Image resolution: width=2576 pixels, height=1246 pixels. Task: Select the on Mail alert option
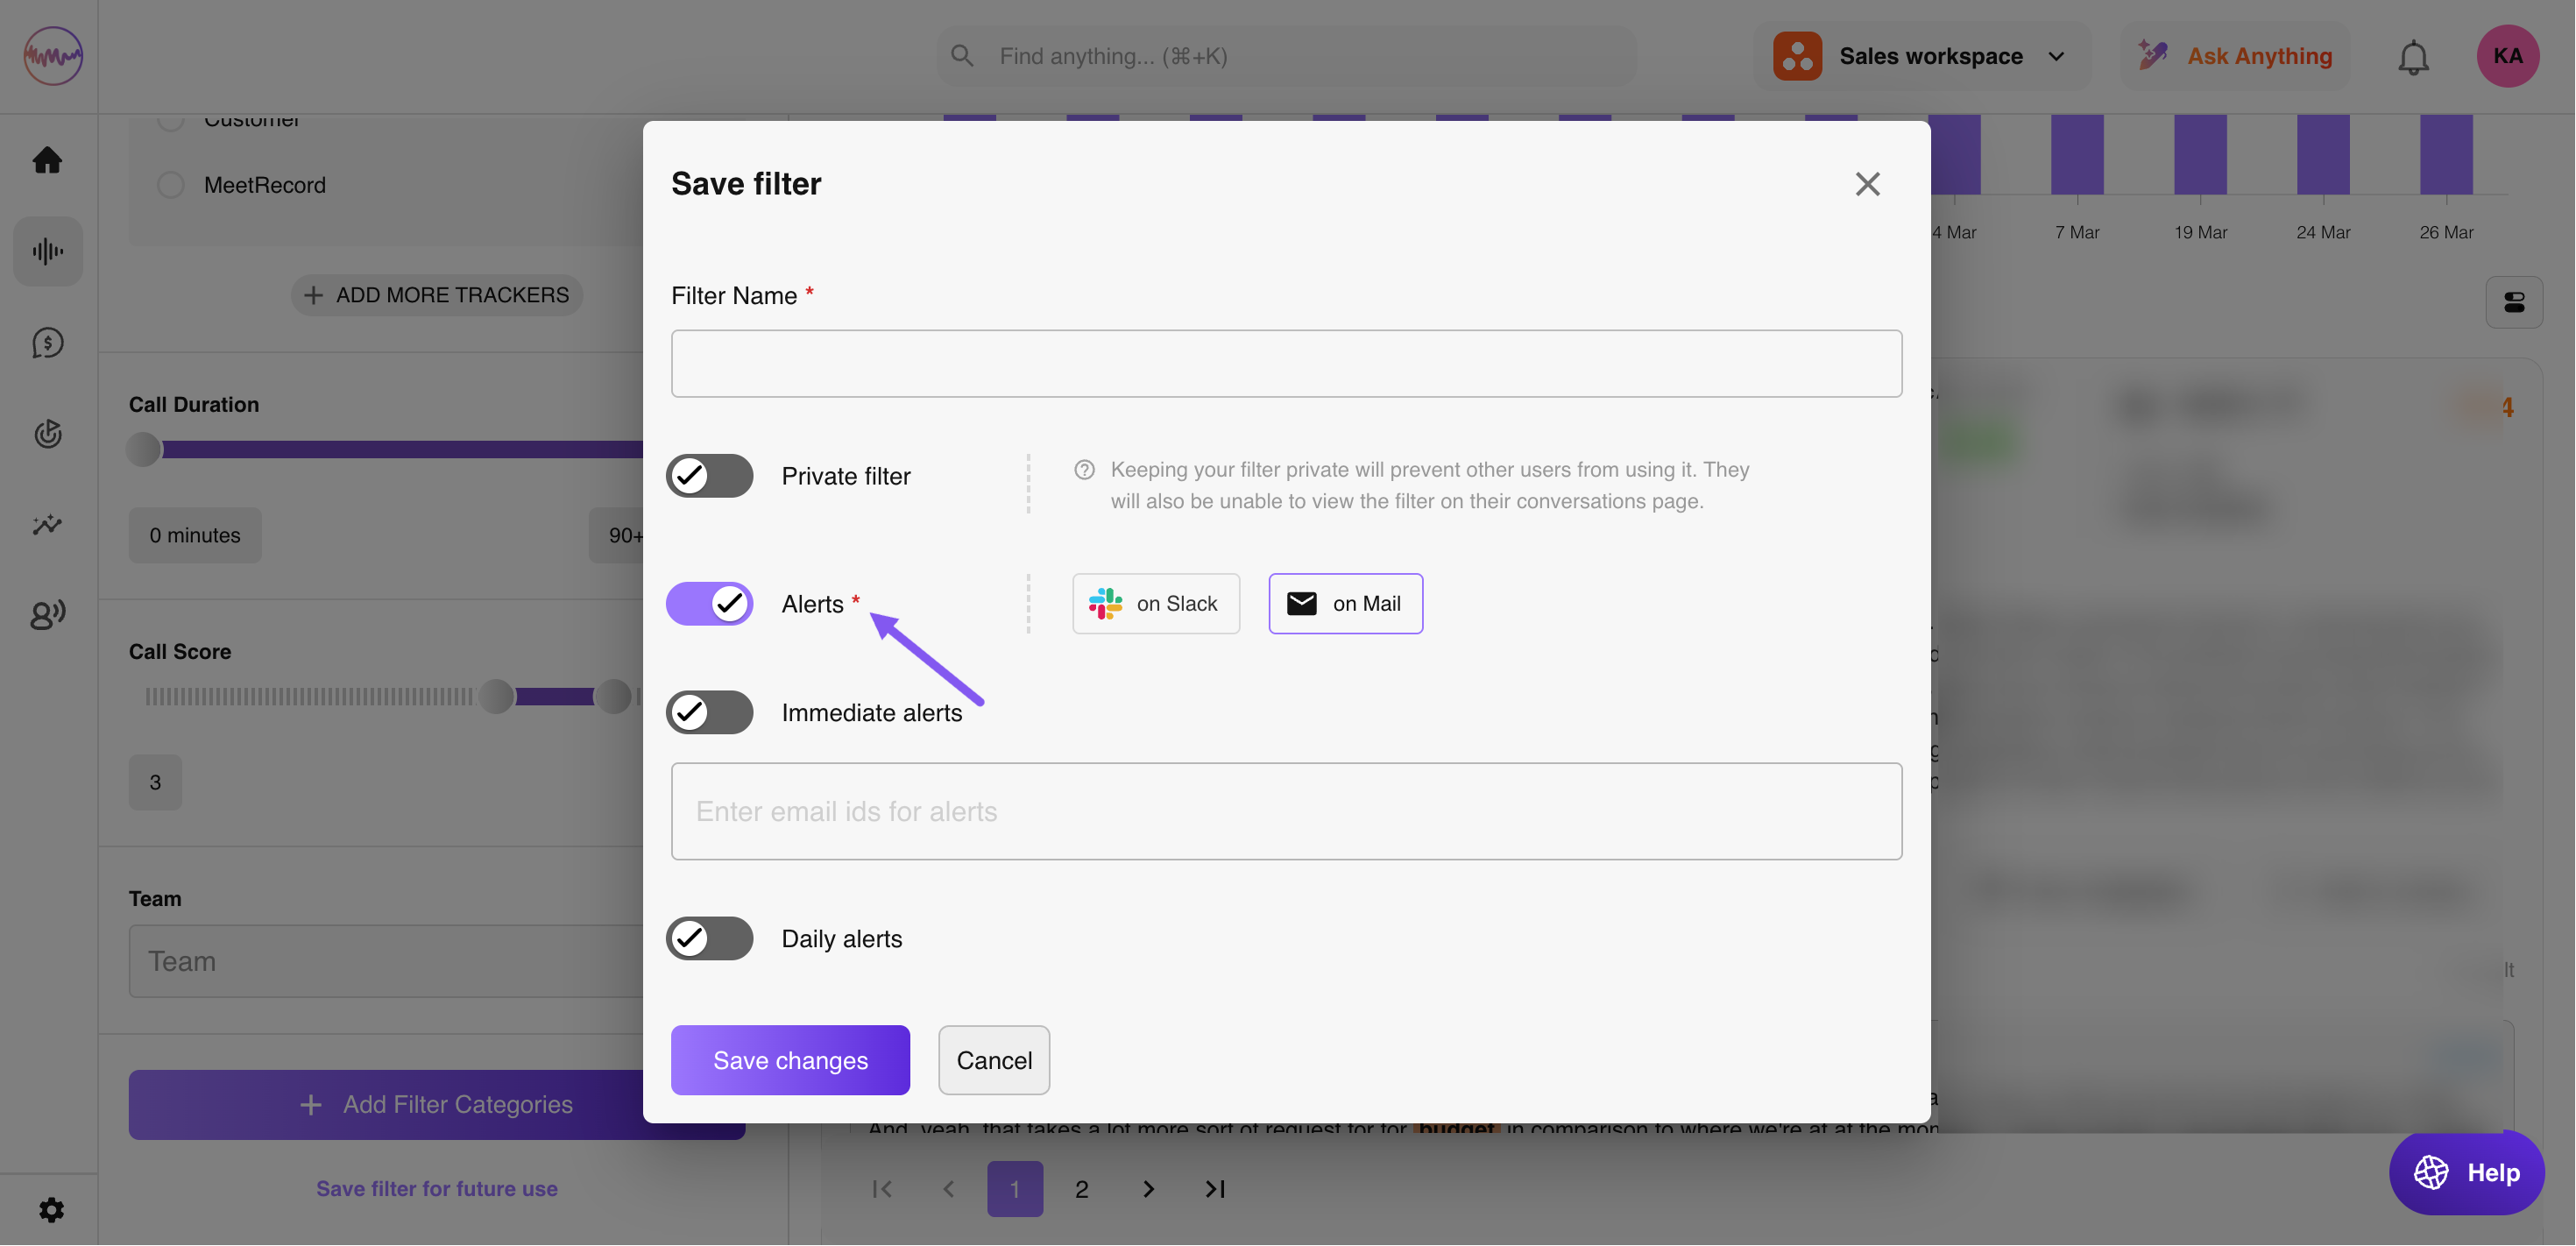coord(1345,603)
